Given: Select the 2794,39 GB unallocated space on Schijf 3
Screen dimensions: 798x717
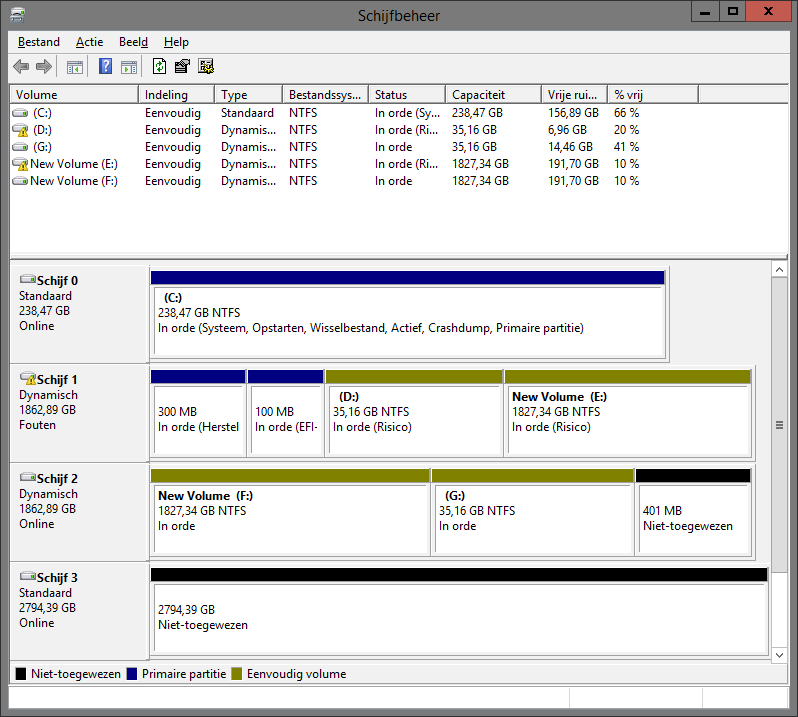Looking at the screenshot, I should tap(458, 616).
